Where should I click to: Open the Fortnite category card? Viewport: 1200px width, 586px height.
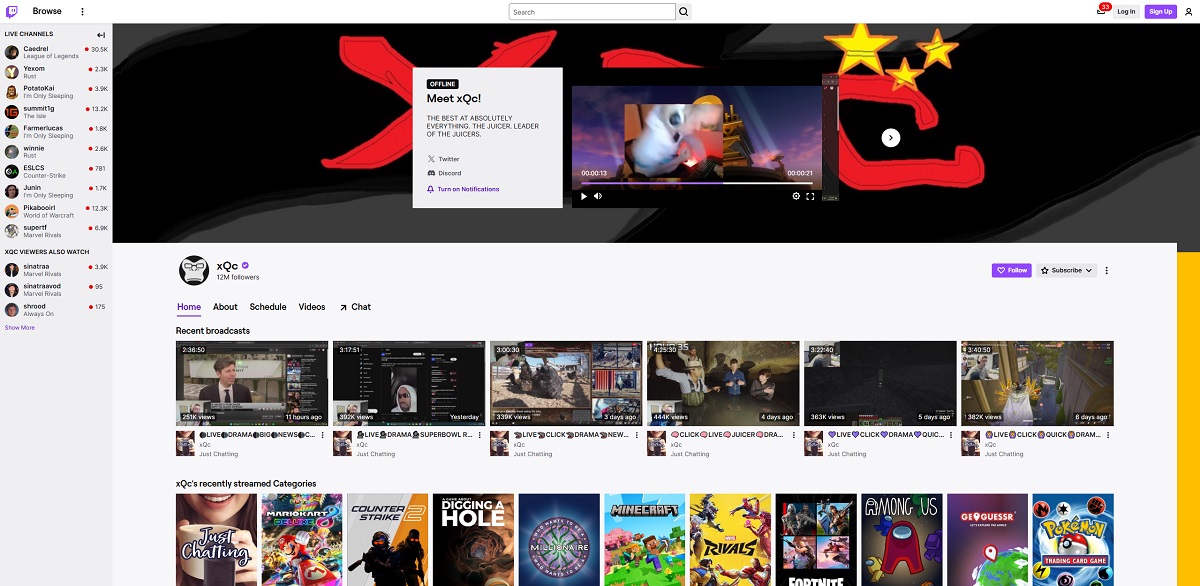[817, 539]
